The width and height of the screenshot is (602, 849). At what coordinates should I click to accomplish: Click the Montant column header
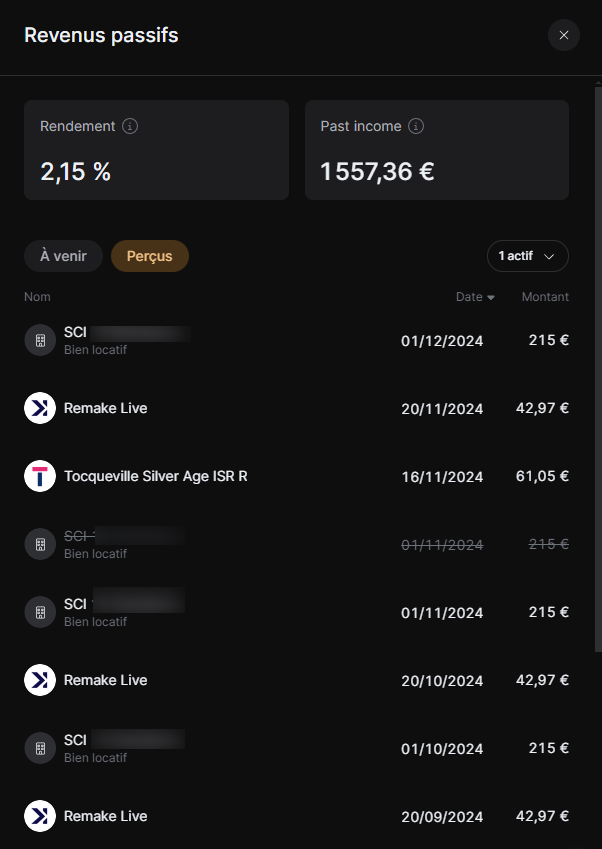pos(545,297)
